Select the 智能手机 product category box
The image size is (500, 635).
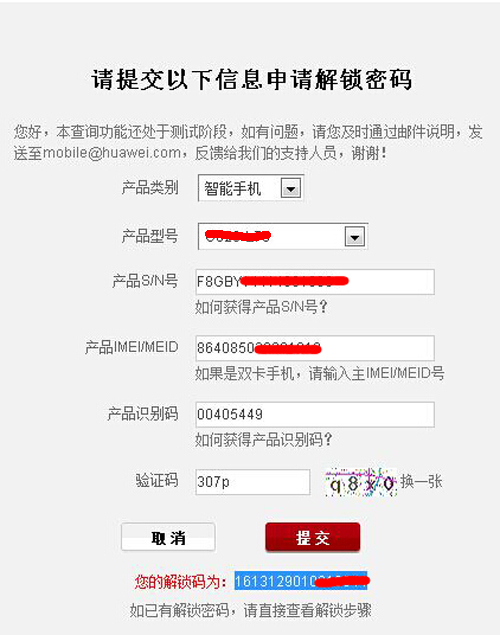[251, 188]
